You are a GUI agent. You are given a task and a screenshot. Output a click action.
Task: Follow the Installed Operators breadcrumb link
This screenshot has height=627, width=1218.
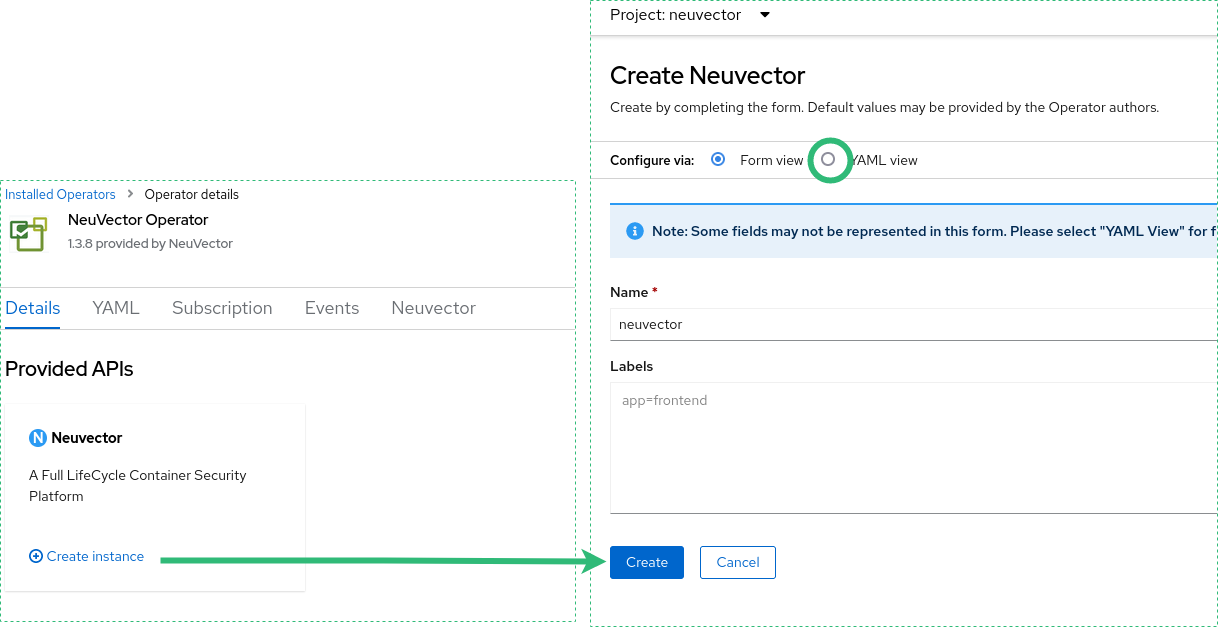[60, 194]
